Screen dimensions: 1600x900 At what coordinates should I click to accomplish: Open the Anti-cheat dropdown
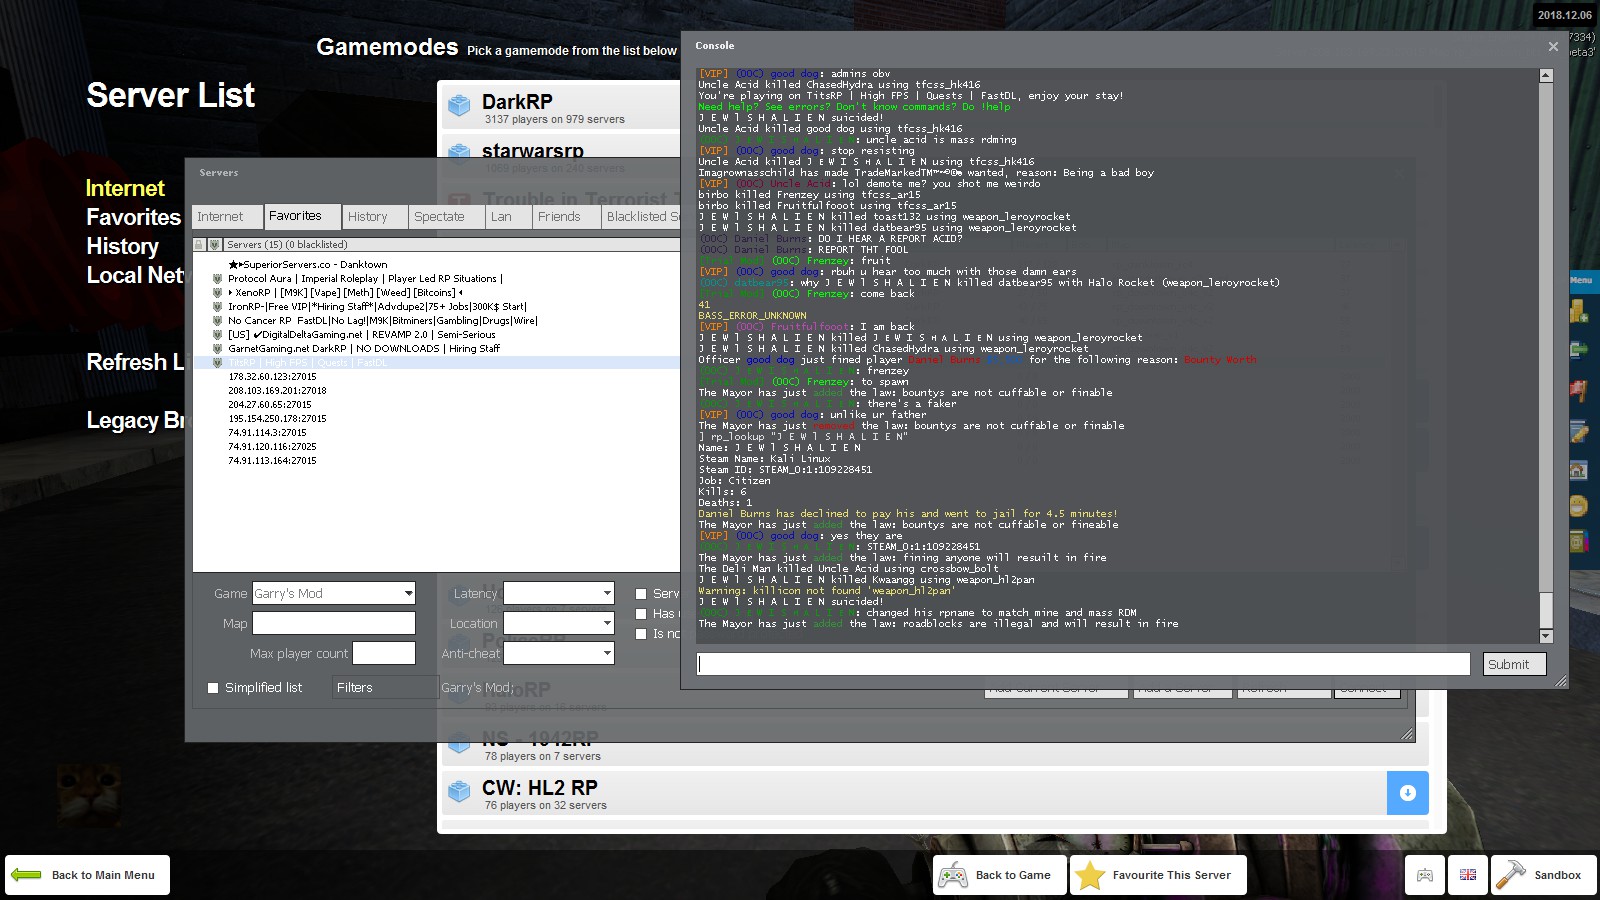pos(559,653)
